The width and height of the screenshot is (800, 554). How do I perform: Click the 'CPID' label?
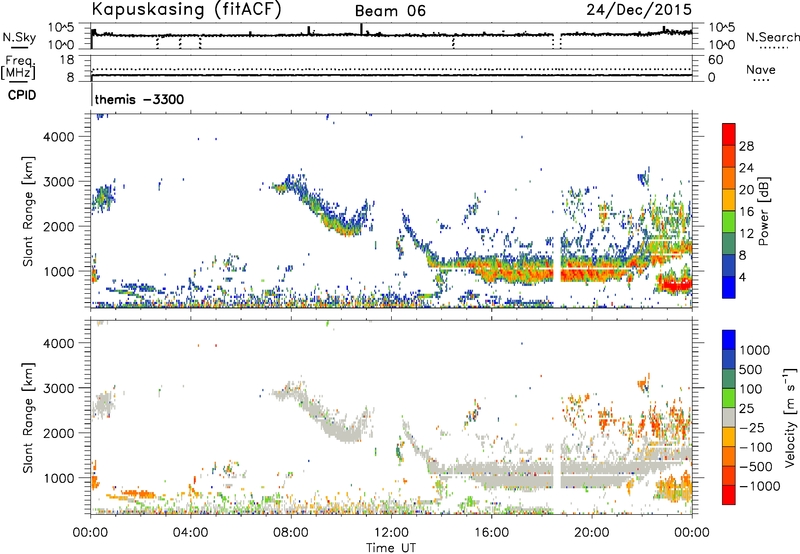click(22, 95)
